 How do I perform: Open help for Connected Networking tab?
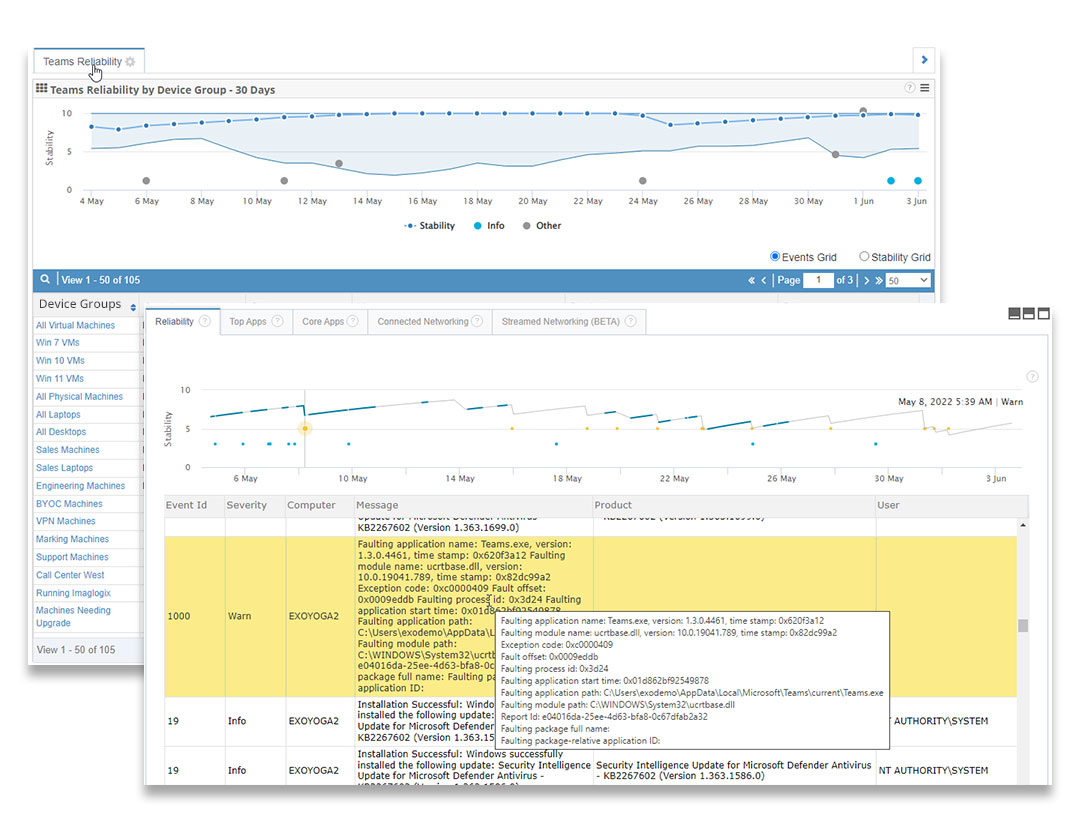pos(477,321)
